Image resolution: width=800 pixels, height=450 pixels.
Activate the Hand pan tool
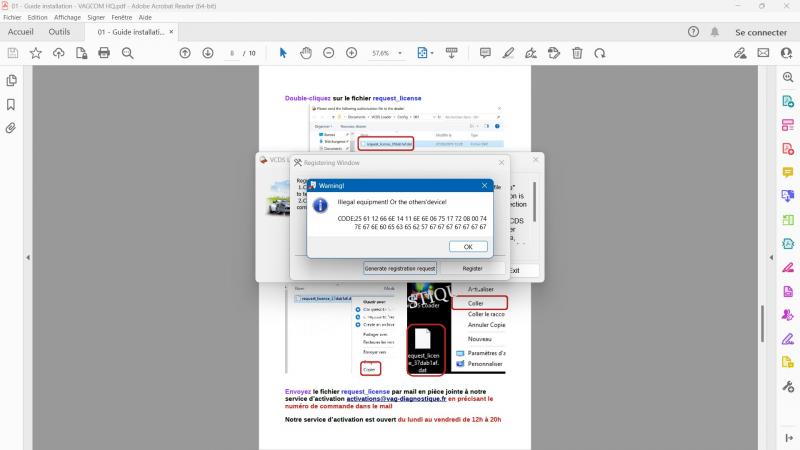[306, 53]
